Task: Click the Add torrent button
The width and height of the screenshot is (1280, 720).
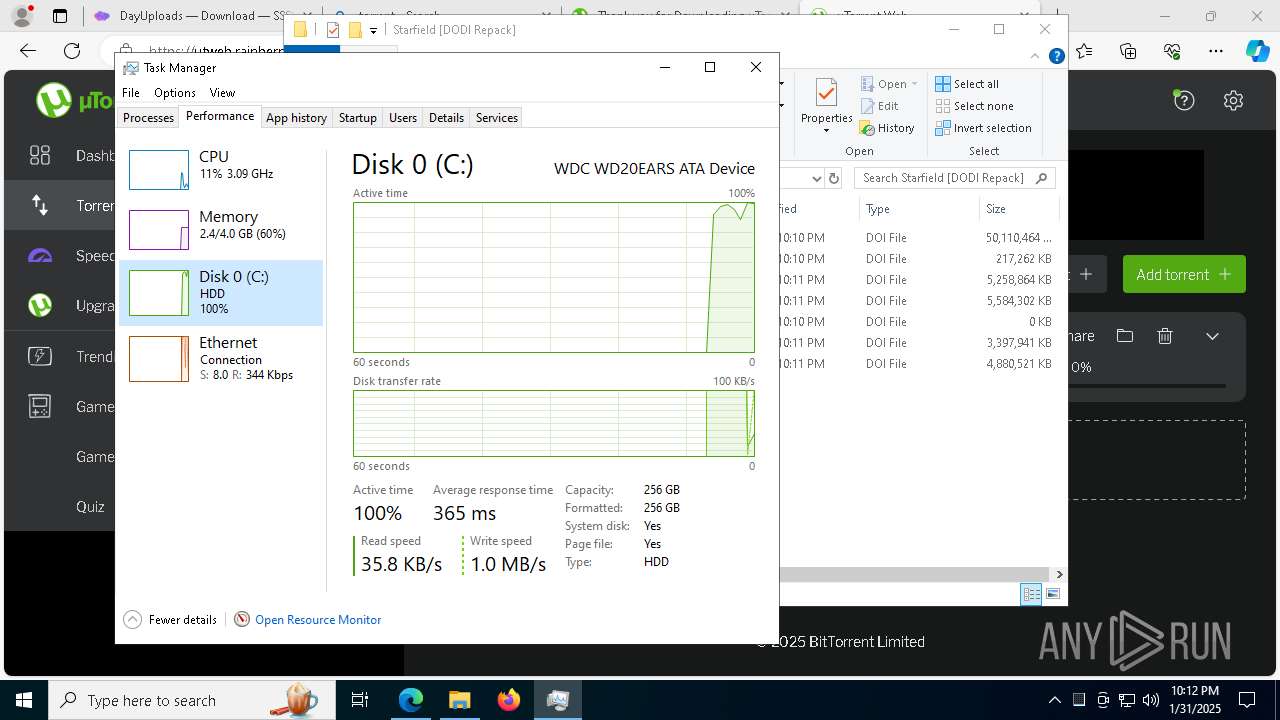Action: 1184,274
